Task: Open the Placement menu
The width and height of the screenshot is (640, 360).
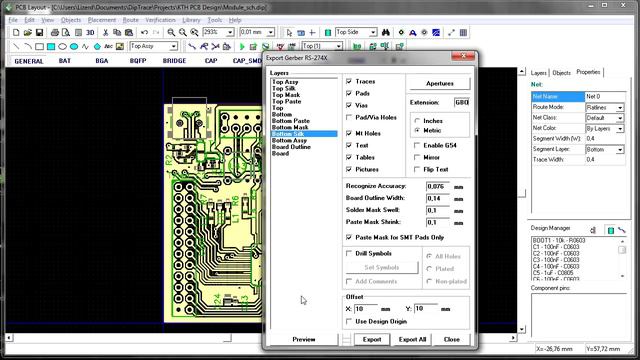Action: 102,20
